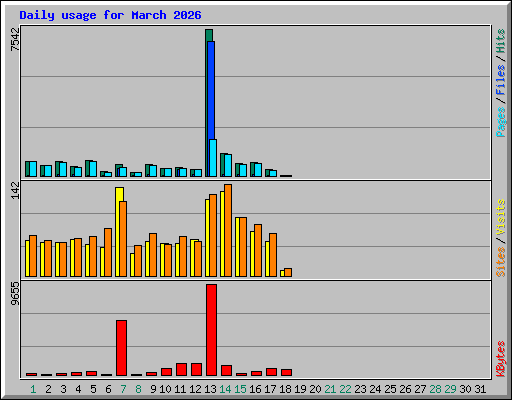This screenshot has width=512, height=400.
Task: Click the orange Sites bar for day 14
Action: point(228,230)
